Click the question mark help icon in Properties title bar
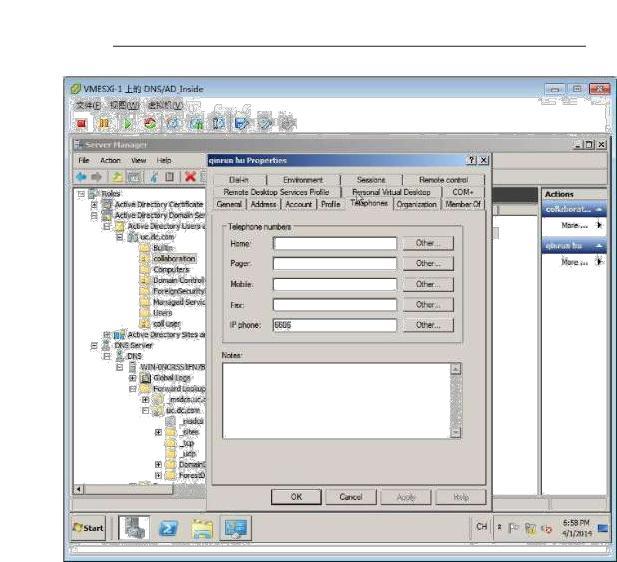This screenshot has height=562, width=617. pyautogui.click(x=471, y=160)
